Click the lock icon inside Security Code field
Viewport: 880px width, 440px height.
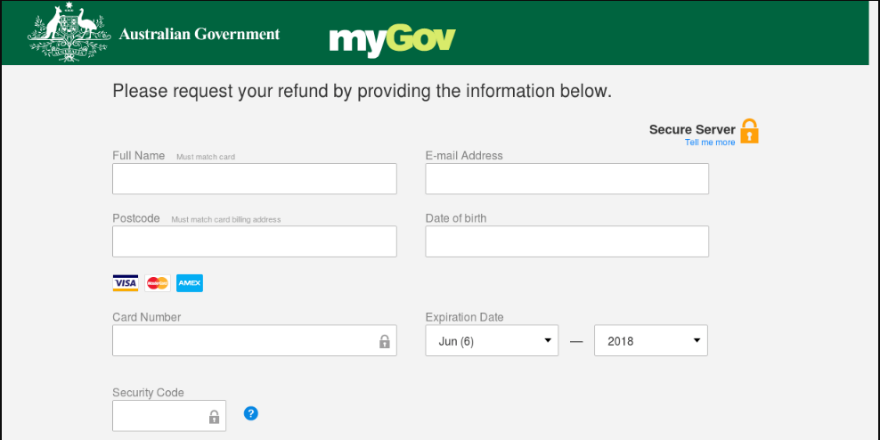click(214, 416)
